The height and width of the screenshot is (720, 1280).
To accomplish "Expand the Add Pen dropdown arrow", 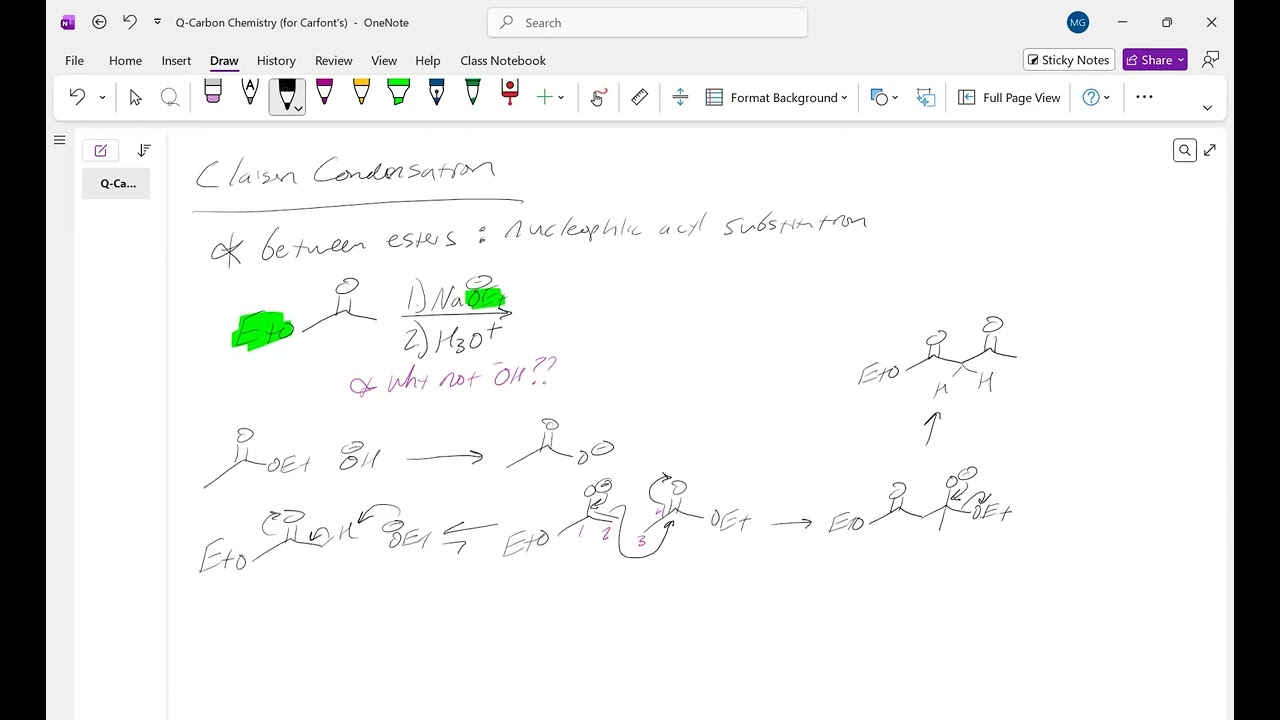I will click(561, 97).
